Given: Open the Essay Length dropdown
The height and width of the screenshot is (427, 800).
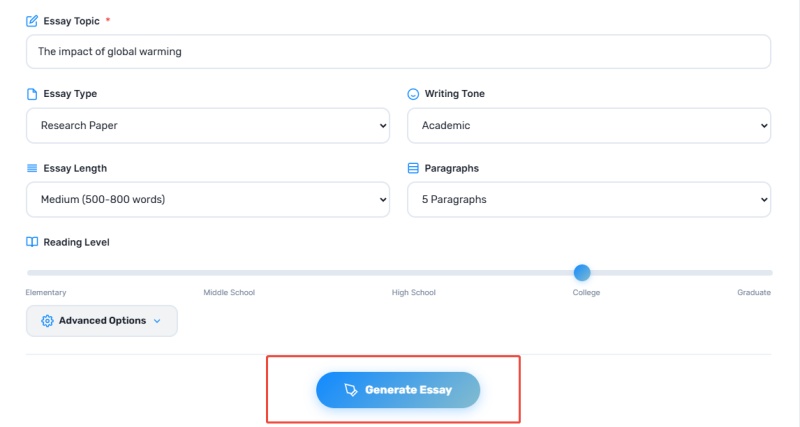Looking at the screenshot, I should coord(208,199).
